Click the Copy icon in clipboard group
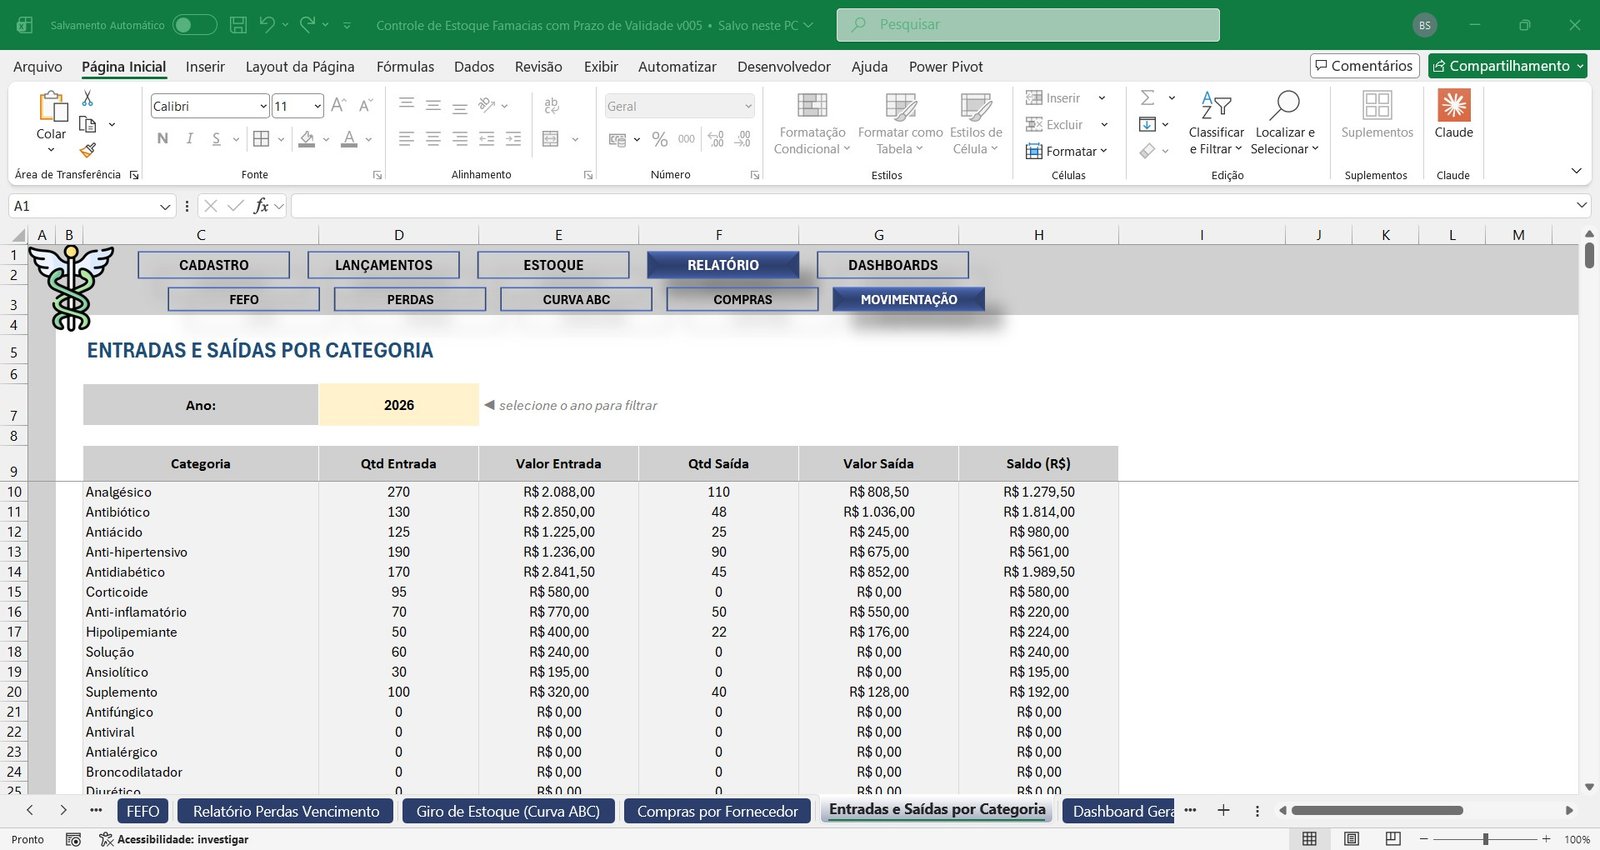 point(88,124)
